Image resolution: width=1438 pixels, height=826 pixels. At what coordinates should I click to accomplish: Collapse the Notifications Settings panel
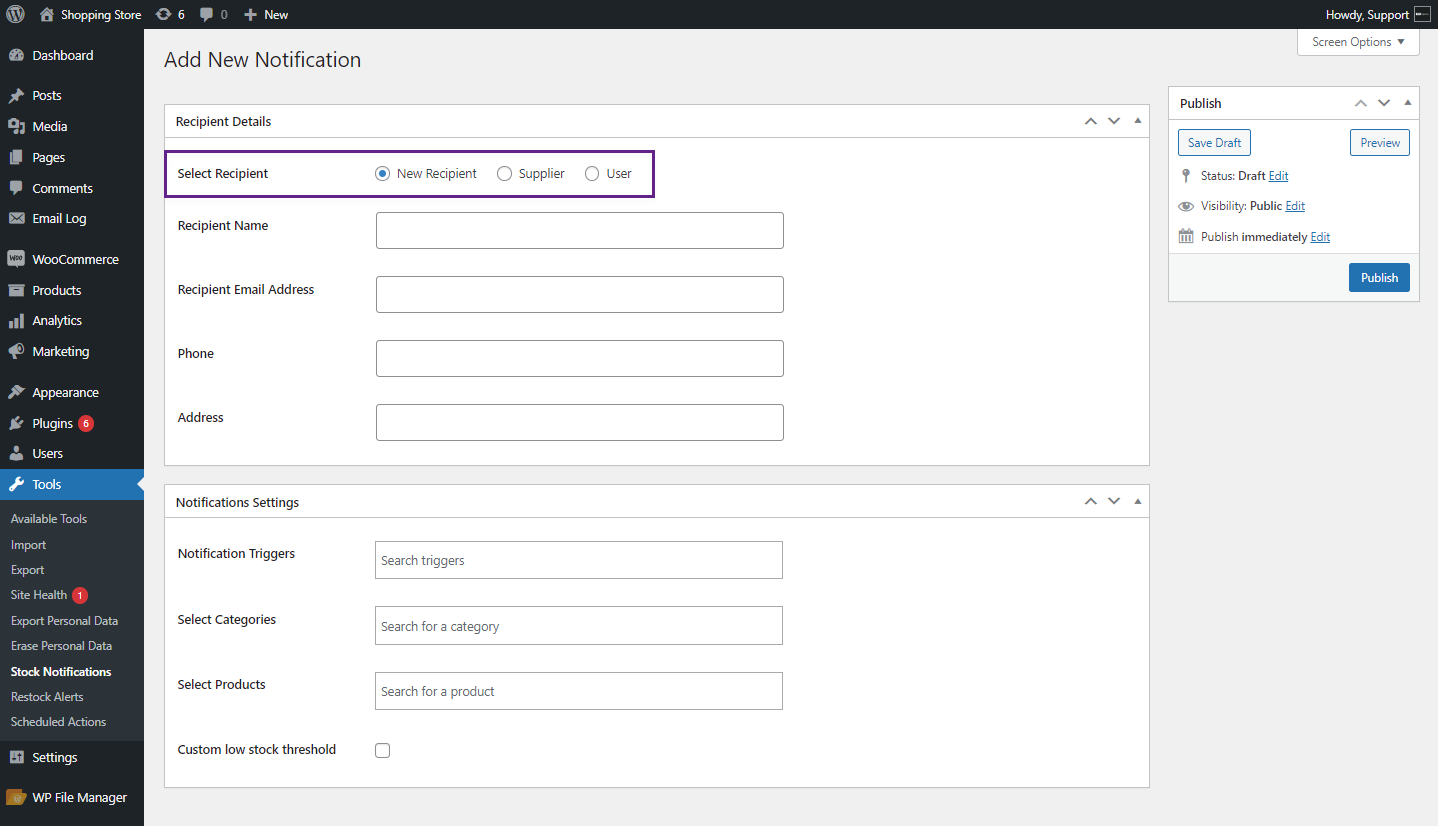[x=1137, y=502]
